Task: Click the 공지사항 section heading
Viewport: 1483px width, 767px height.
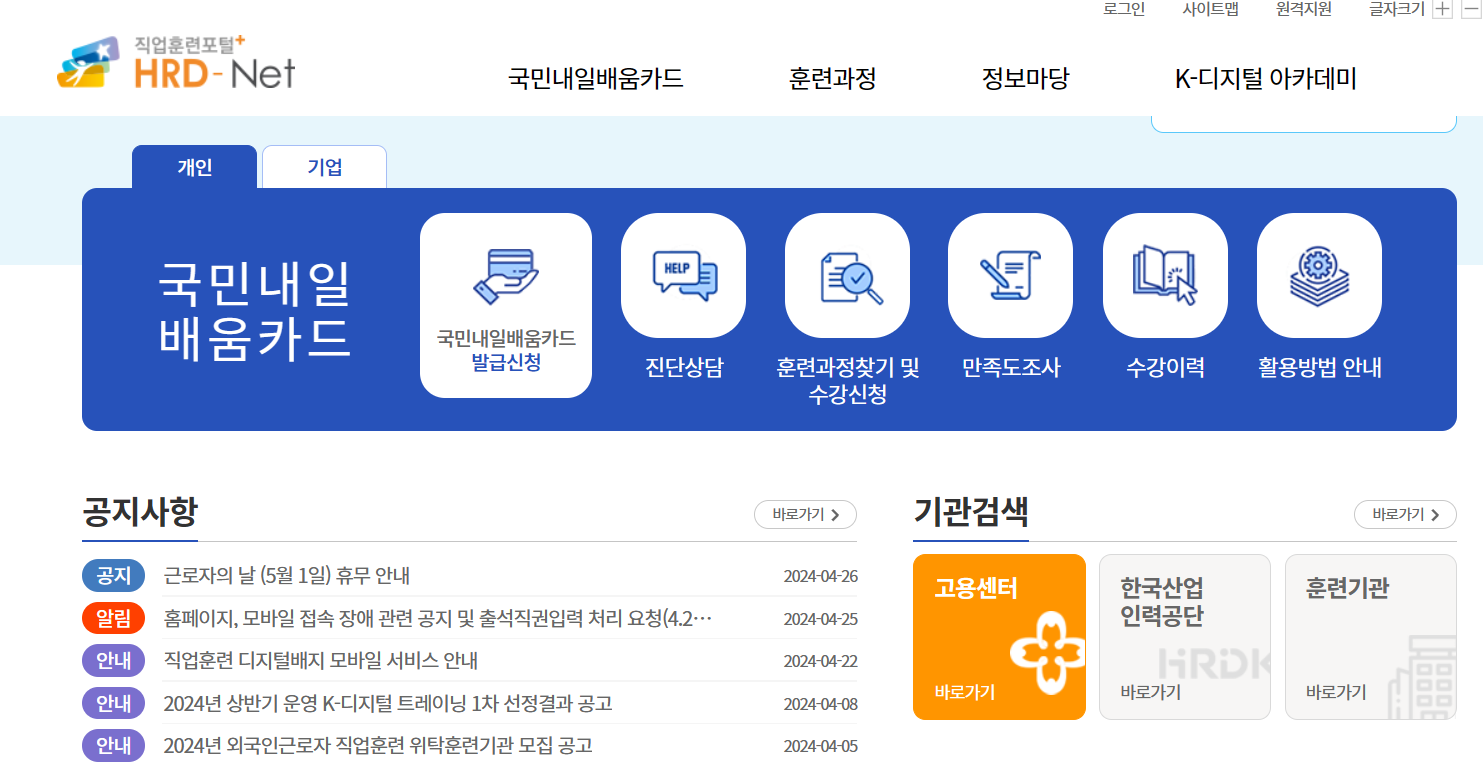Action: [140, 513]
